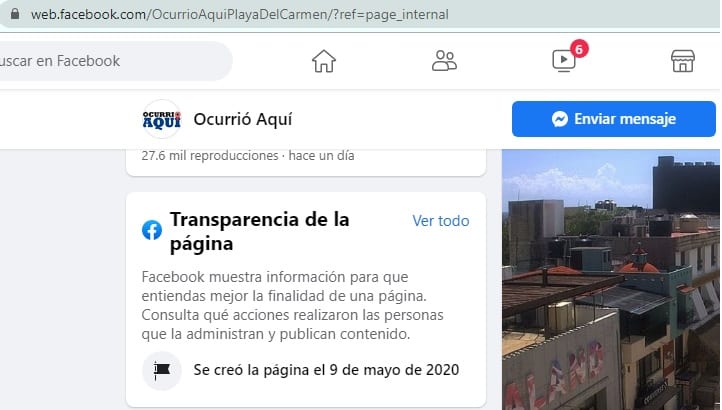Click the Facebook logo beside Transparencia heading
The image size is (722, 410).
coord(152,230)
